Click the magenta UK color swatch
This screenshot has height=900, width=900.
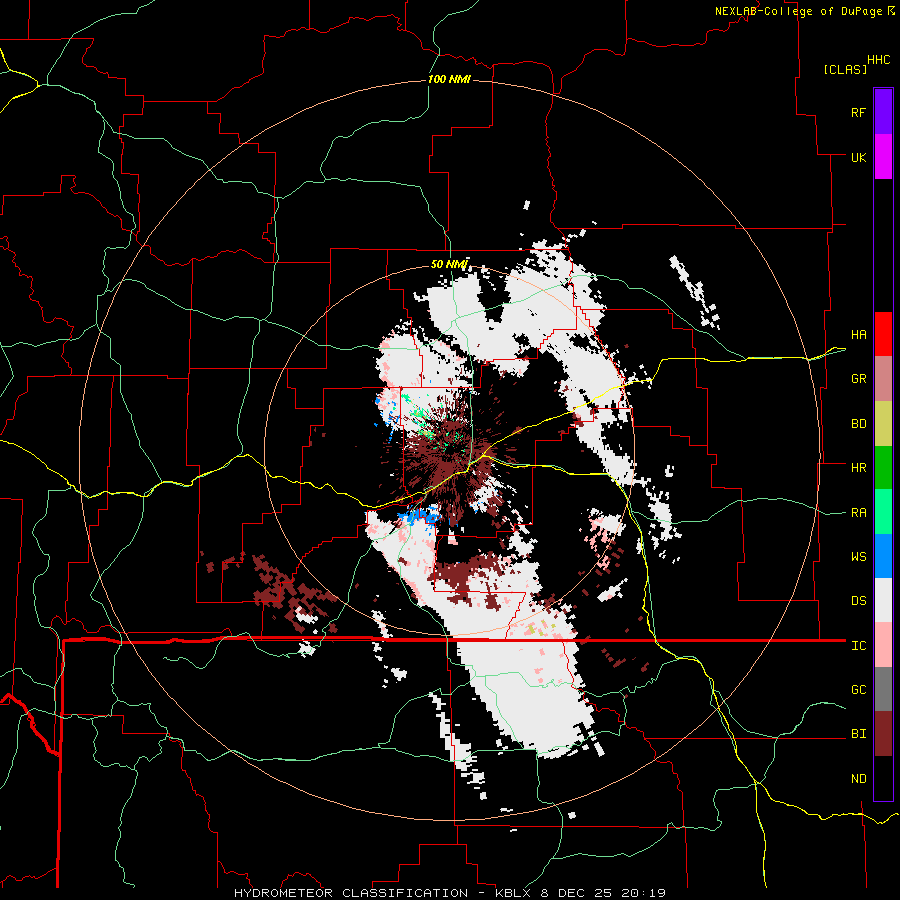tap(883, 157)
